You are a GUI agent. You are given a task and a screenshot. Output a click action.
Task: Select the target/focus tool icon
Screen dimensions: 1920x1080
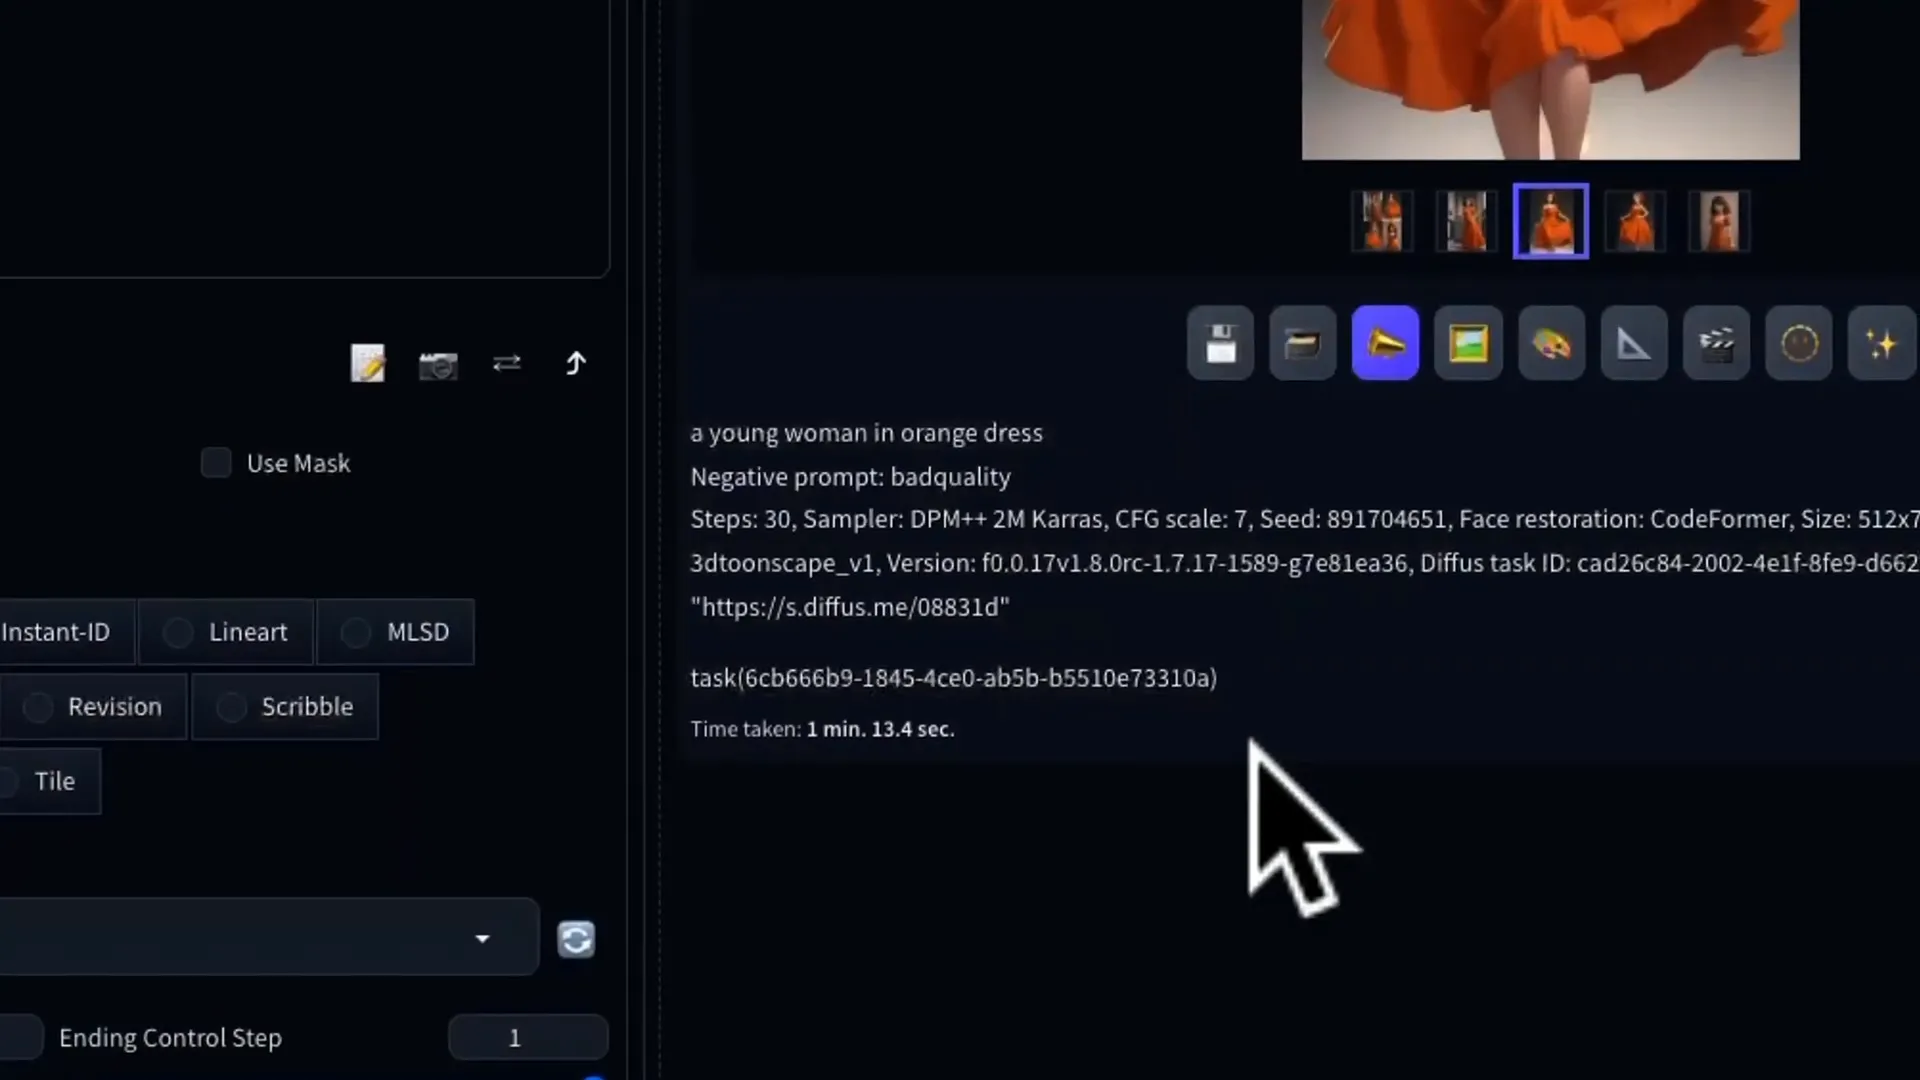coord(1799,343)
